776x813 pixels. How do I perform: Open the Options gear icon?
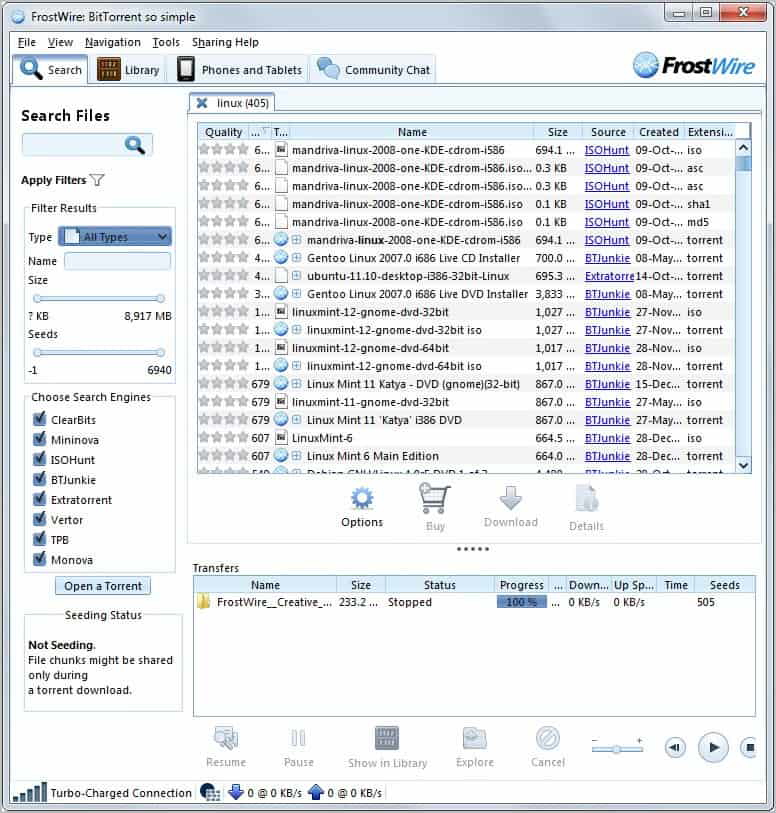(362, 498)
